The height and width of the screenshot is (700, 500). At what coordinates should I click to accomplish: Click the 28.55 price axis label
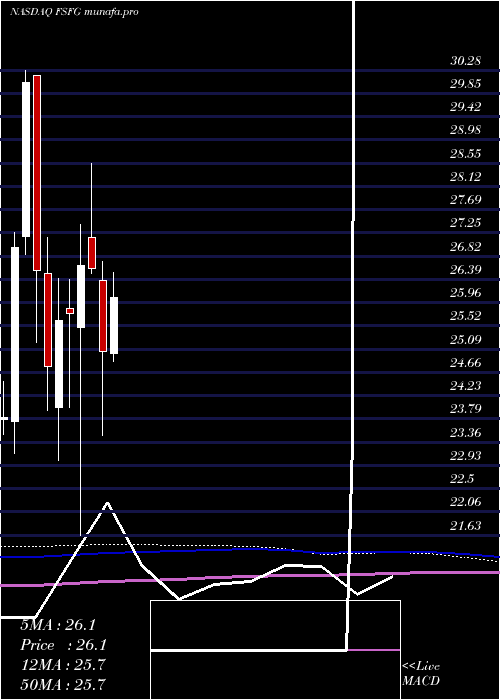[x=465, y=154]
